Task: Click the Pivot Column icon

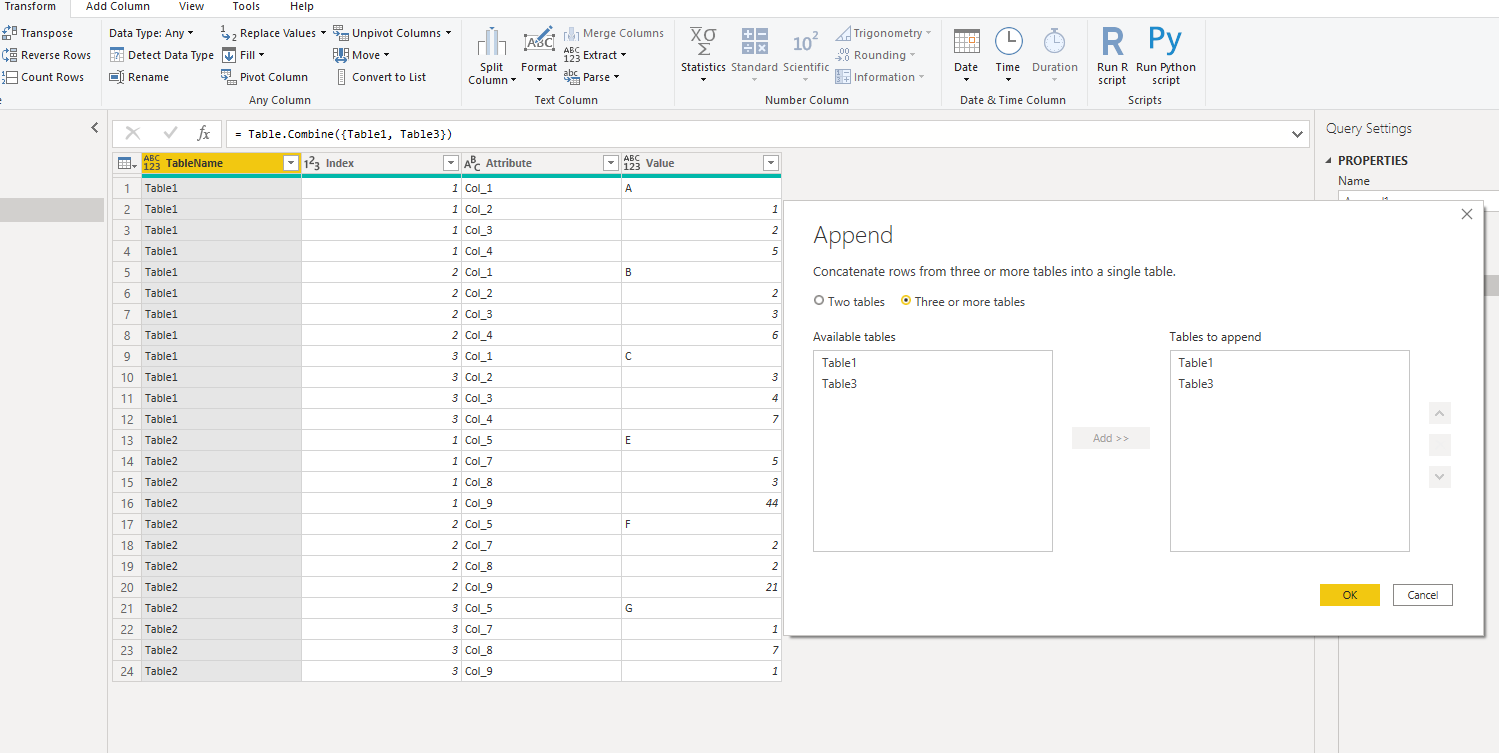Action: tap(229, 77)
